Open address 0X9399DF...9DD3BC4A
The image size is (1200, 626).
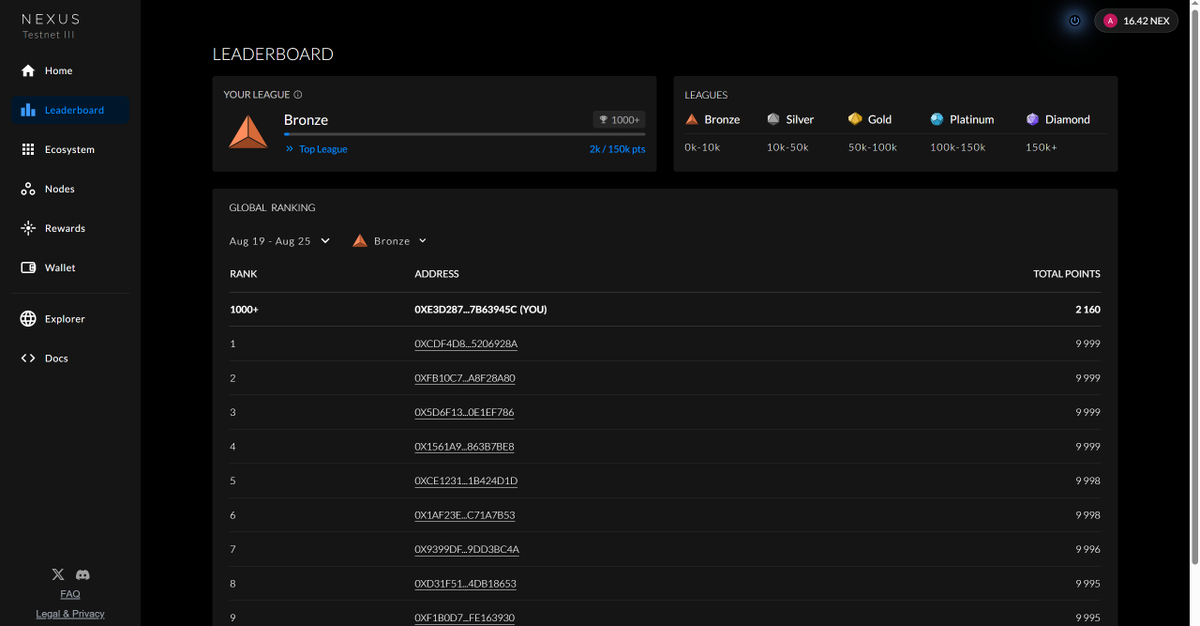coord(467,549)
